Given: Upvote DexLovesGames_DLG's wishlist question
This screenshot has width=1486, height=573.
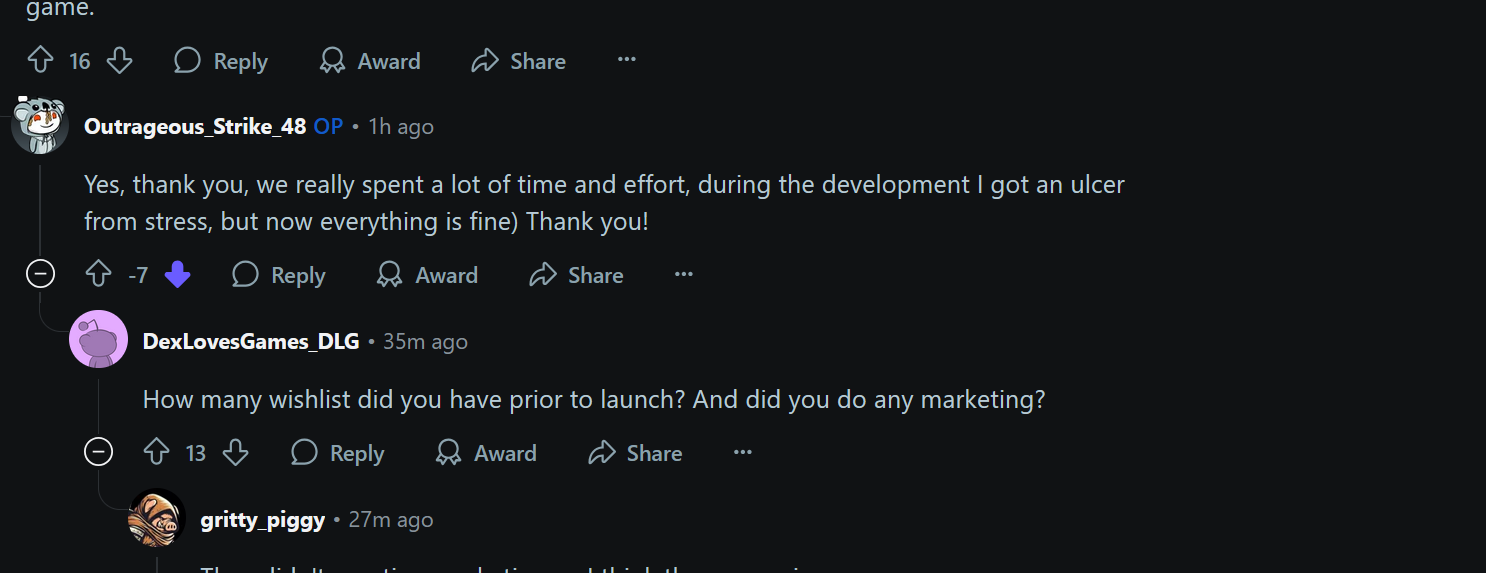Looking at the screenshot, I should click(x=157, y=453).
